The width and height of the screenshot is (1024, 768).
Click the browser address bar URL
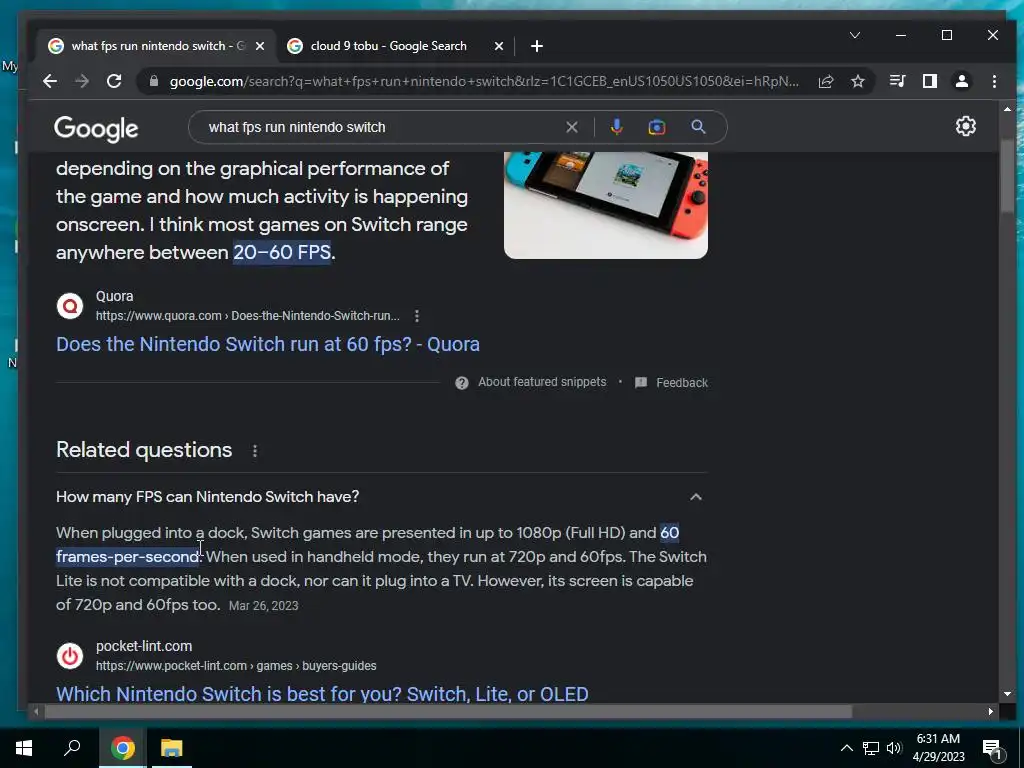pyautogui.click(x=483, y=81)
